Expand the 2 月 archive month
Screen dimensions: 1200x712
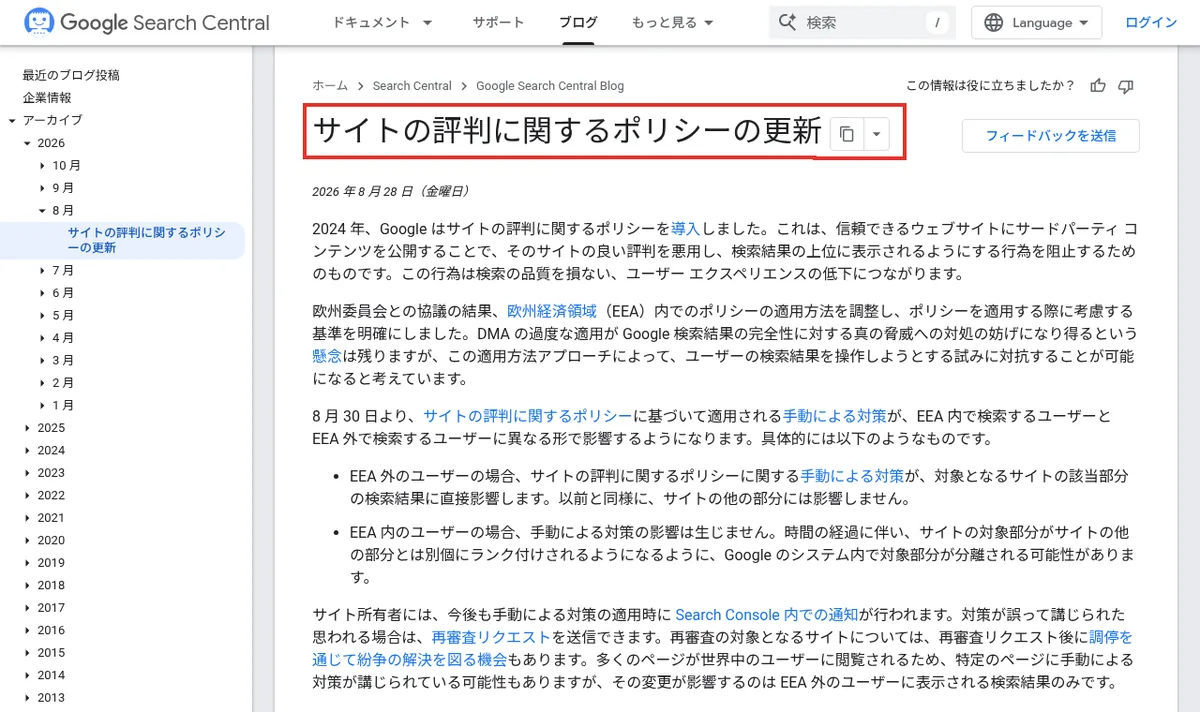(x=42, y=383)
